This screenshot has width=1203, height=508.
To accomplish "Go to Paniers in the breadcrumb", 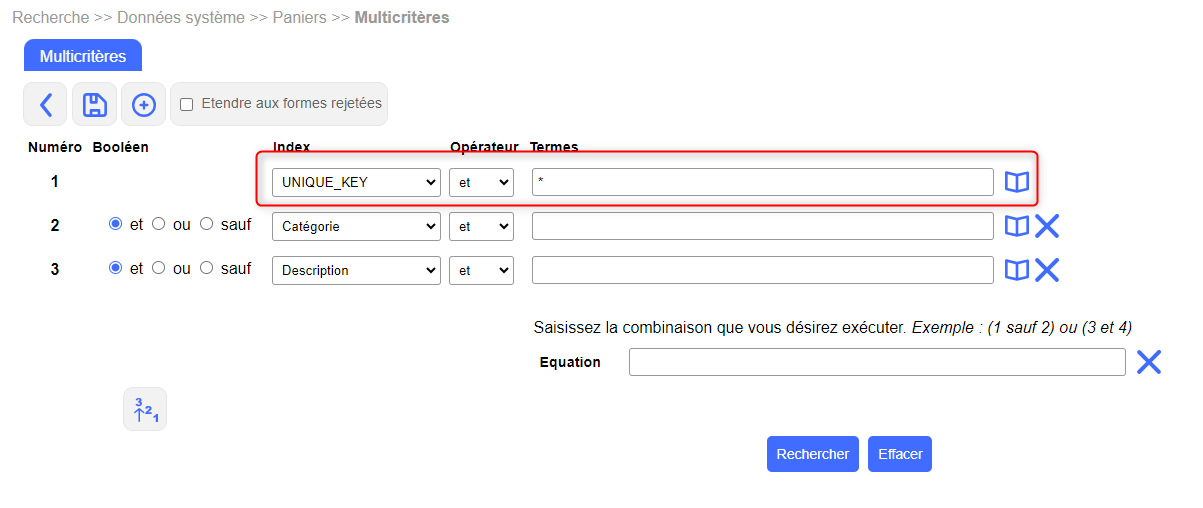I will (300, 18).
